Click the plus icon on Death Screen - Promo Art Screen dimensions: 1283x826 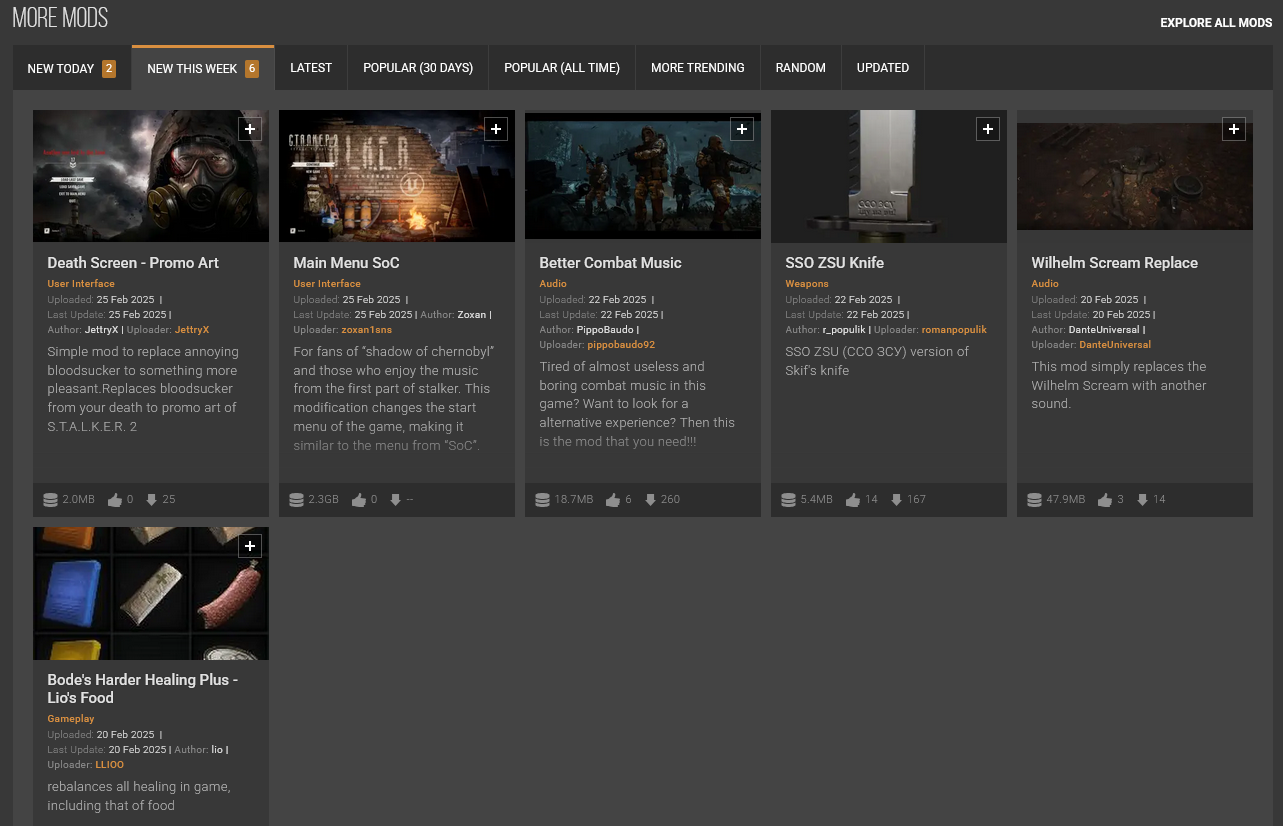click(x=250, y=129)
